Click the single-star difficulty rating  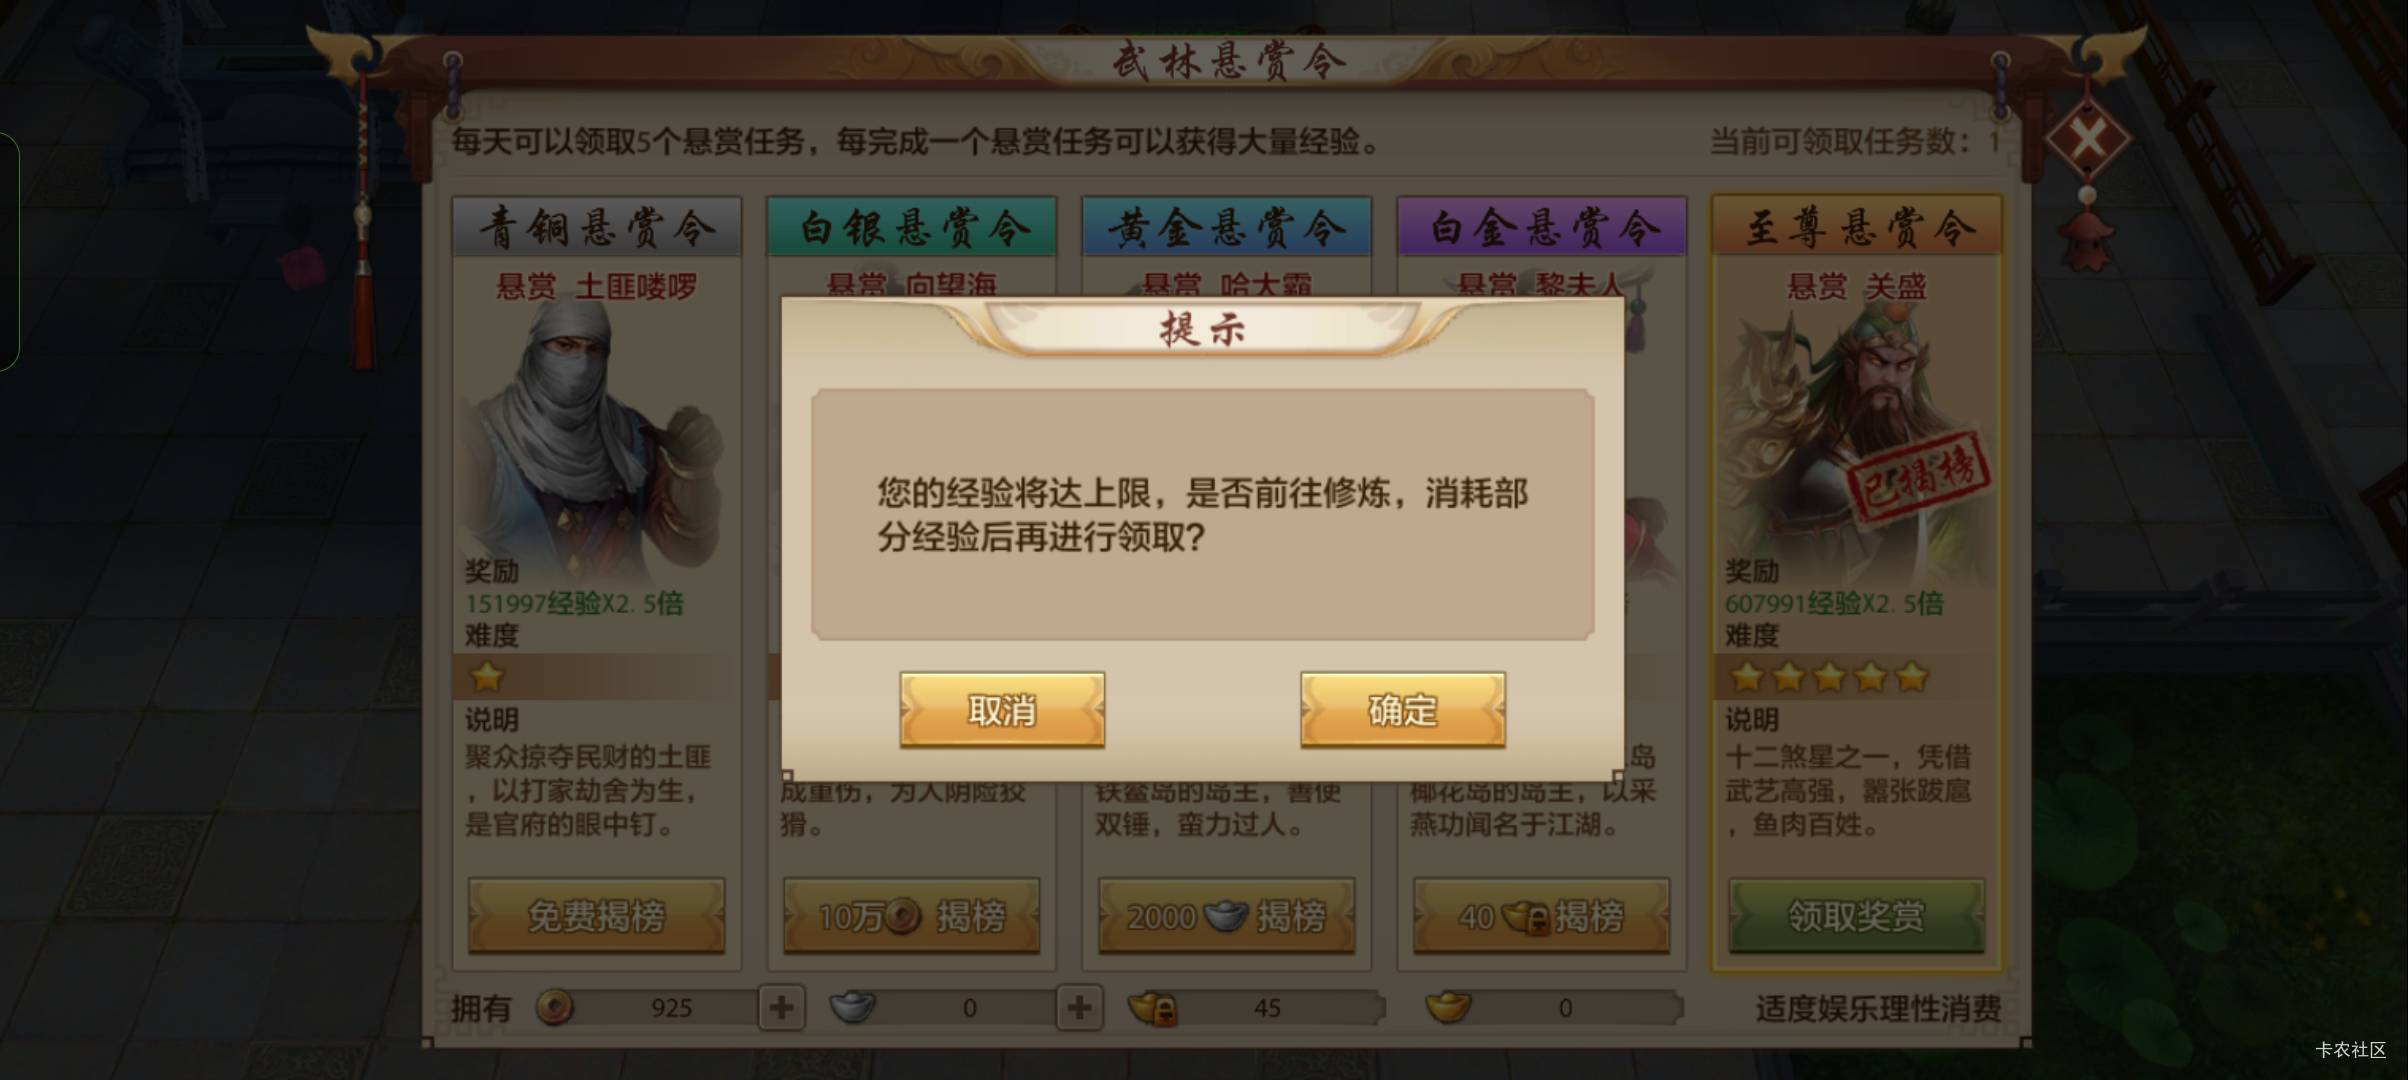coord(487,677)
